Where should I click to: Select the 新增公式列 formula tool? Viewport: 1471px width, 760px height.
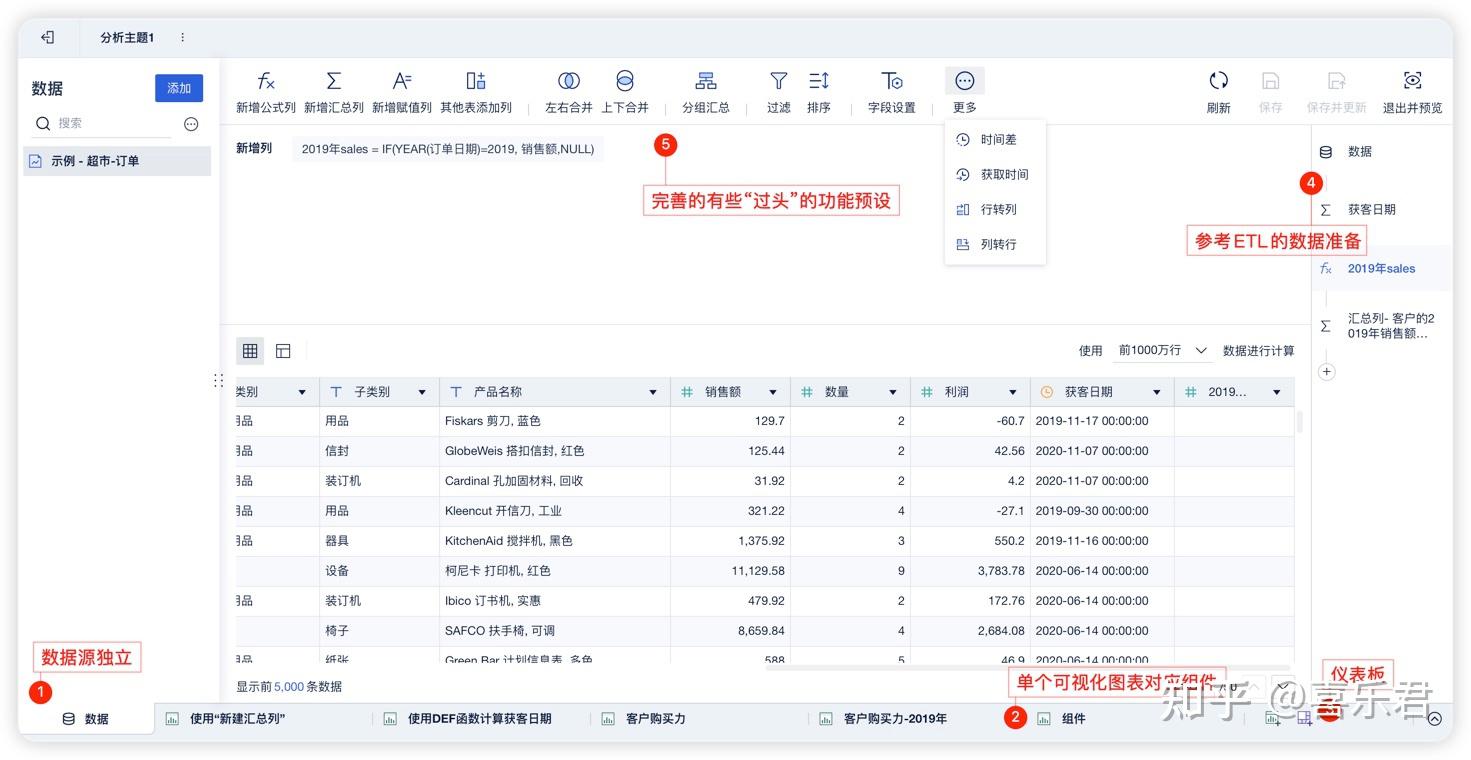266,90
